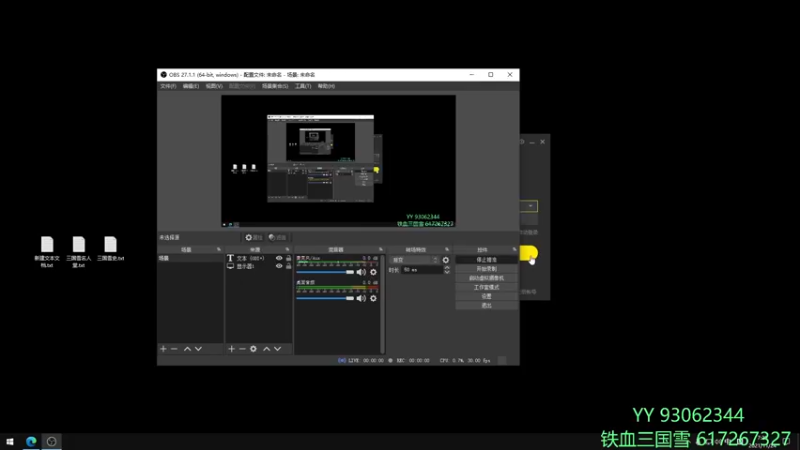Open Microsoft Edge from the taskbar
This screenshot has width=800, height=450.
[x=31, y=441]
